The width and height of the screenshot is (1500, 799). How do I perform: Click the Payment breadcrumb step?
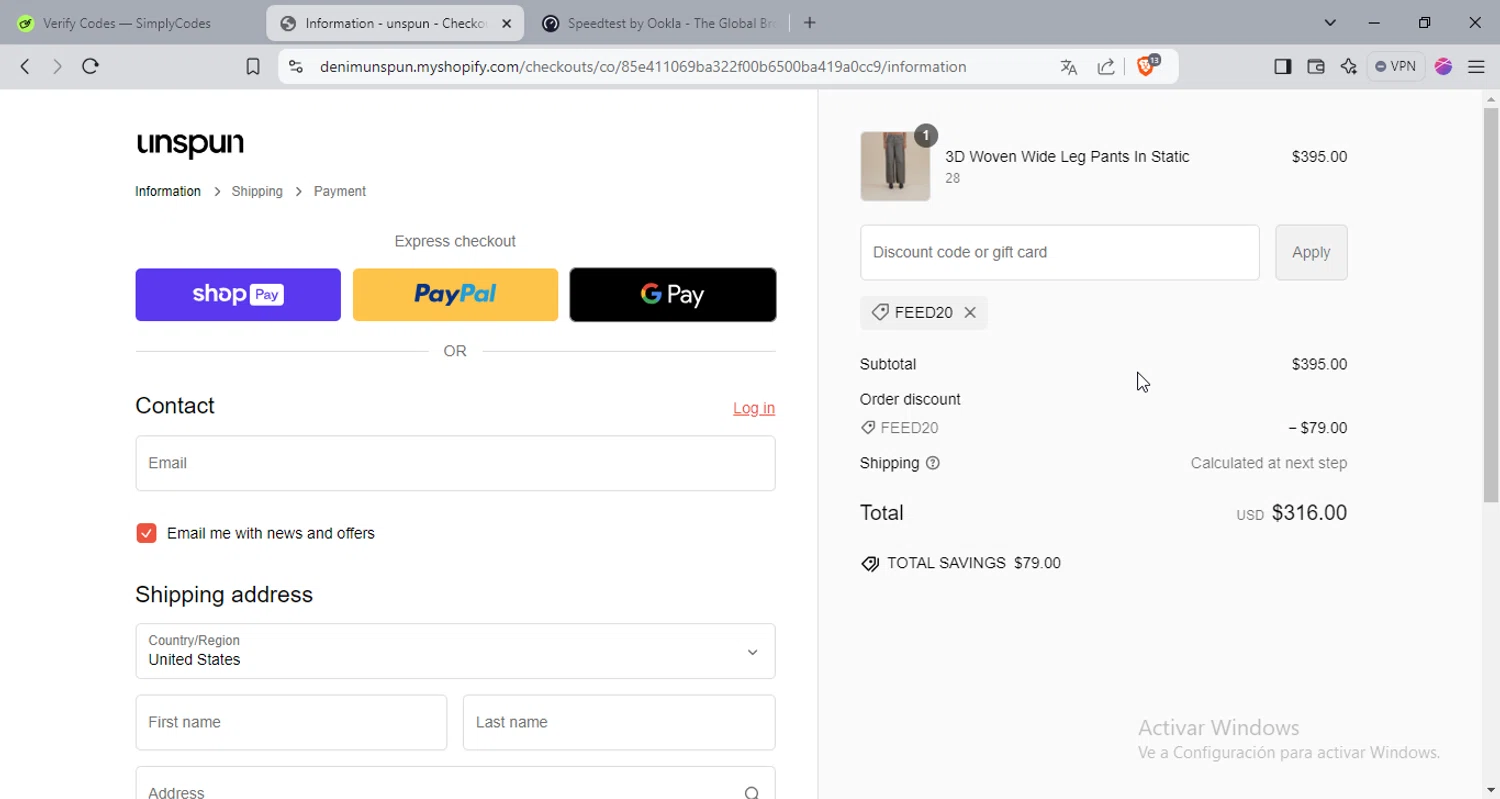coord(340,191)
